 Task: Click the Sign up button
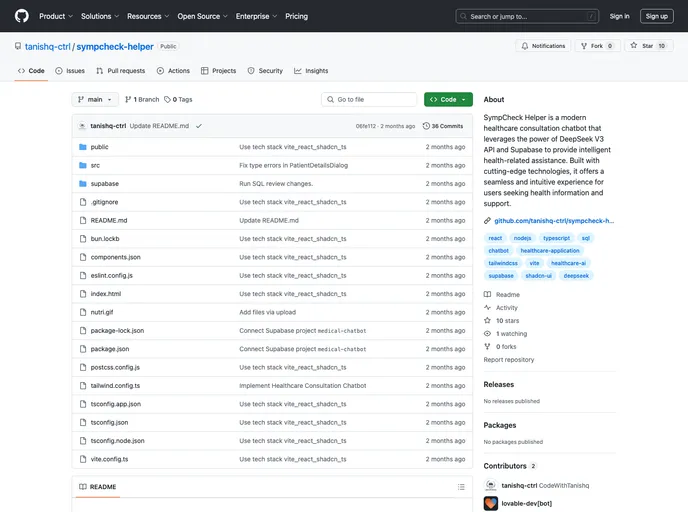tap(656, 16)
